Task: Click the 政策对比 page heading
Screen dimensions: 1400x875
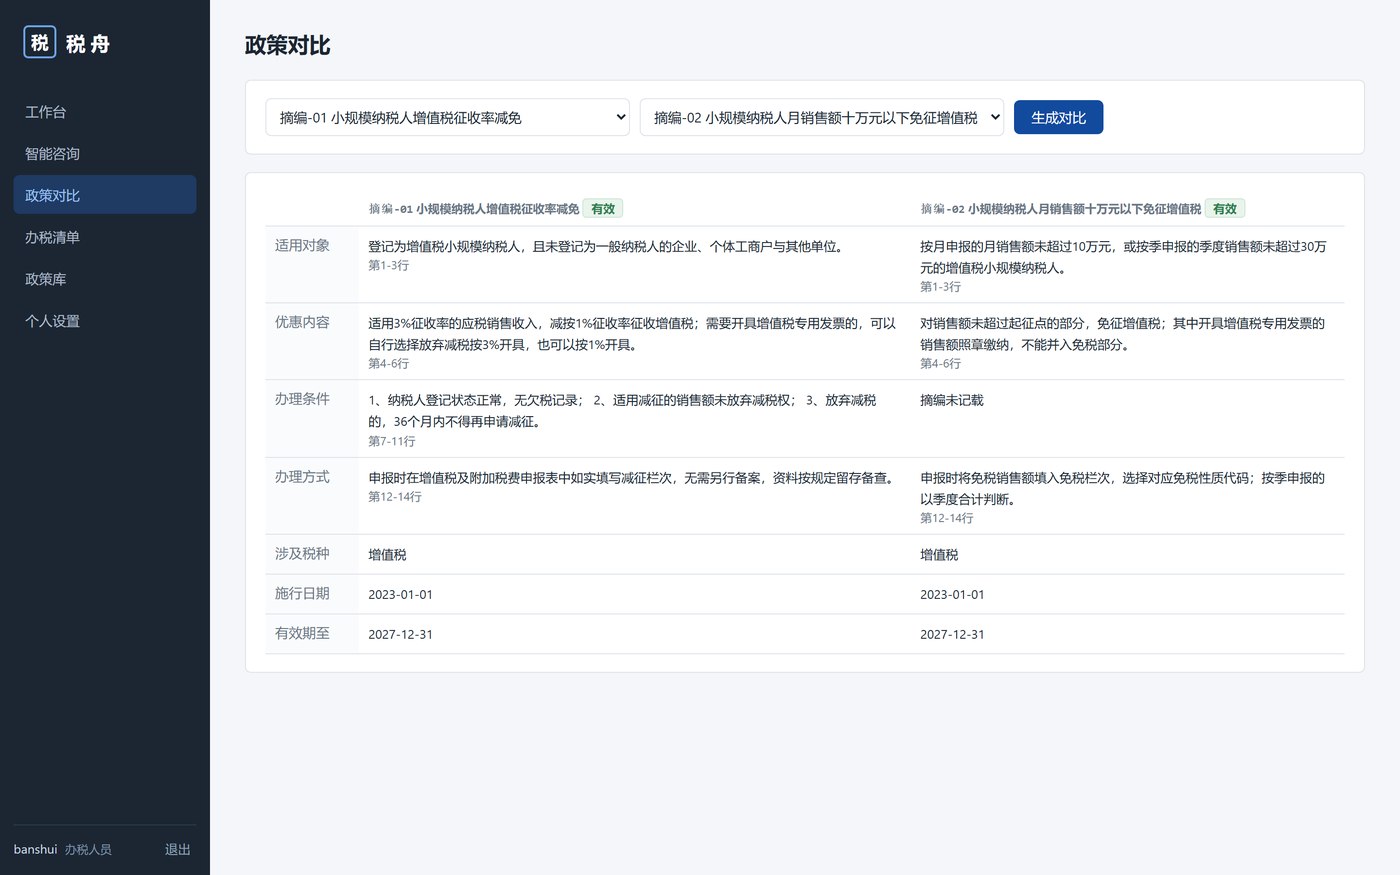Action: (x=288, y=45)
